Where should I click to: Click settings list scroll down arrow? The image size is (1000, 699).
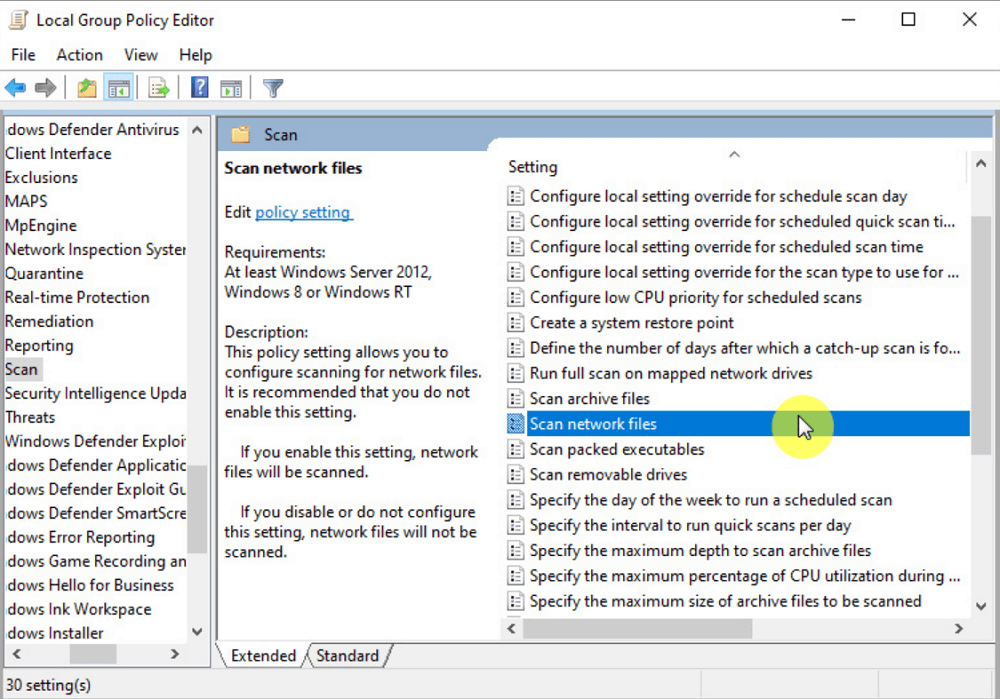[982, 606]
